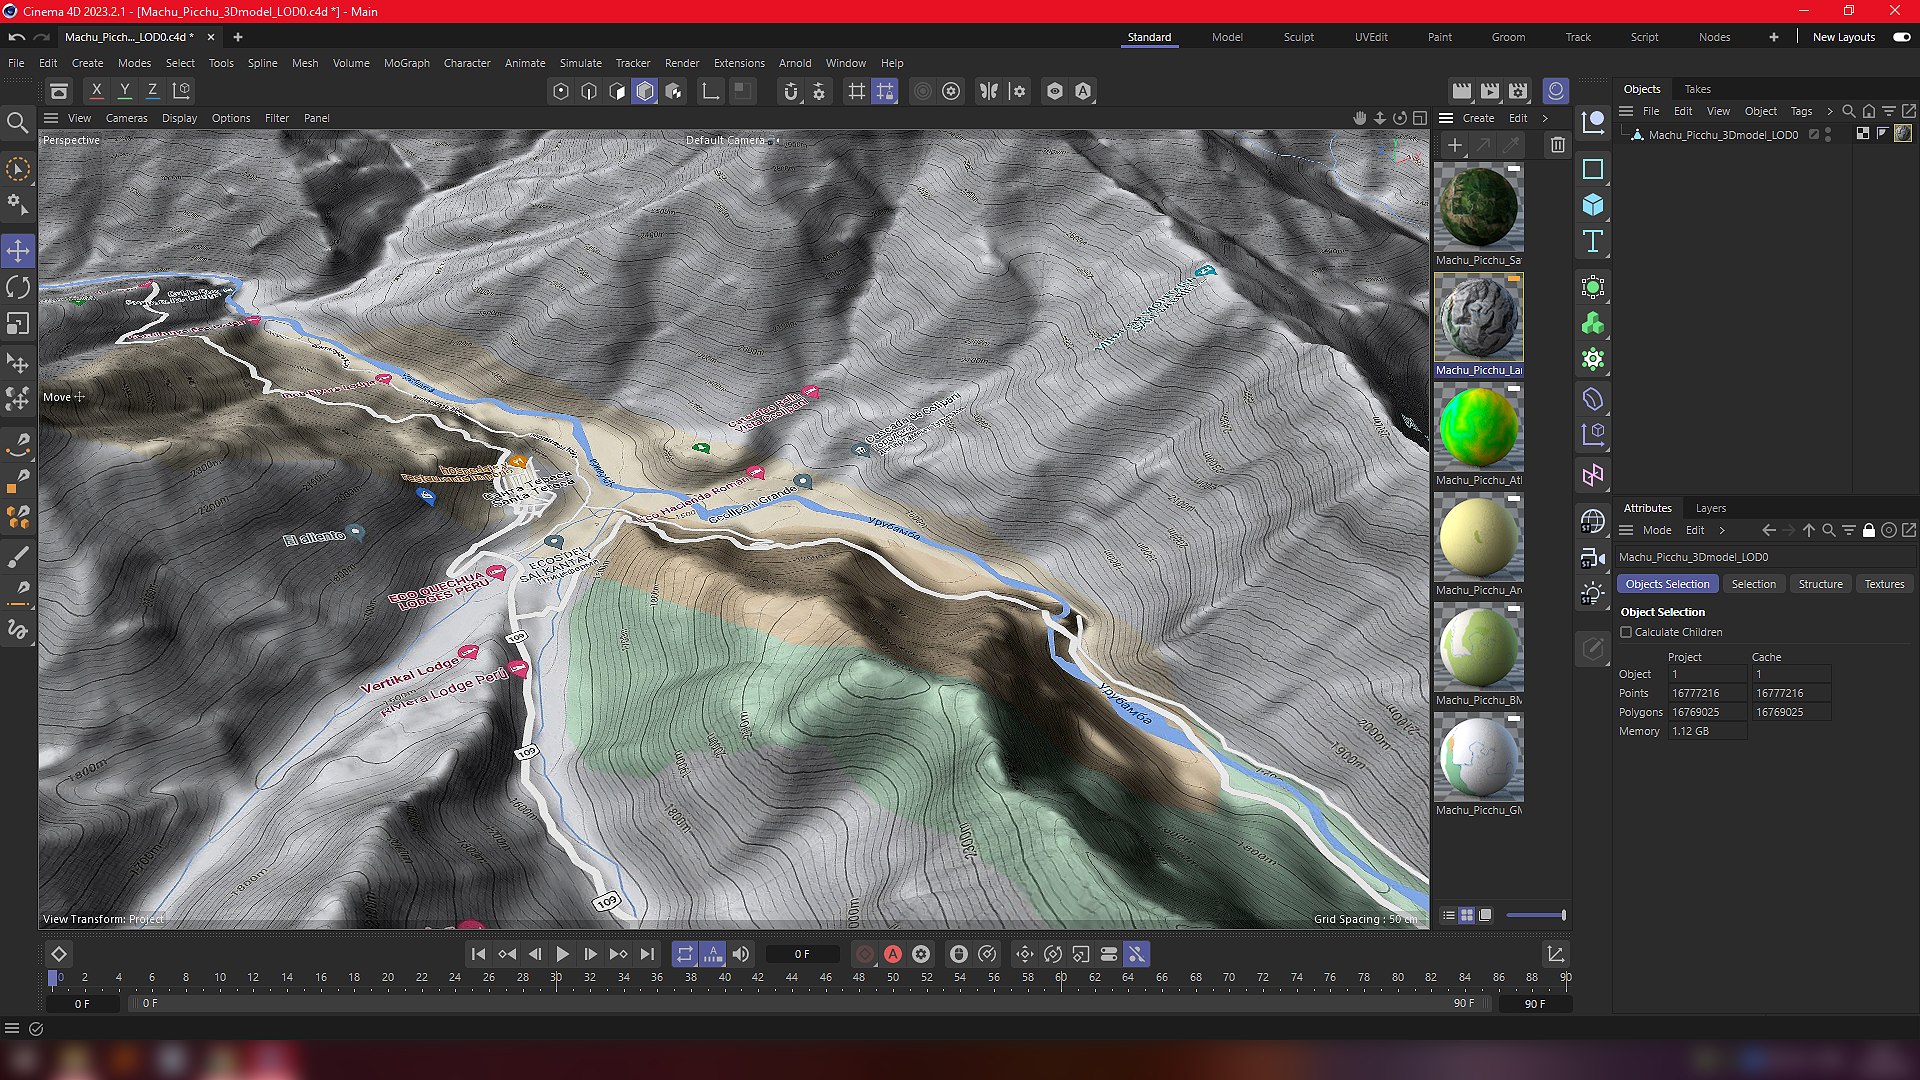This screenshot has width=1920, height=1080.
Task: Click the Undo arrow icon
Action: [x=16, y=37]
